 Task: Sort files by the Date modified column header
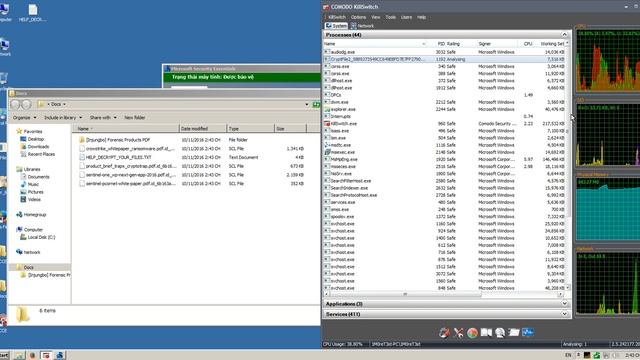click(x=202, y=129)
